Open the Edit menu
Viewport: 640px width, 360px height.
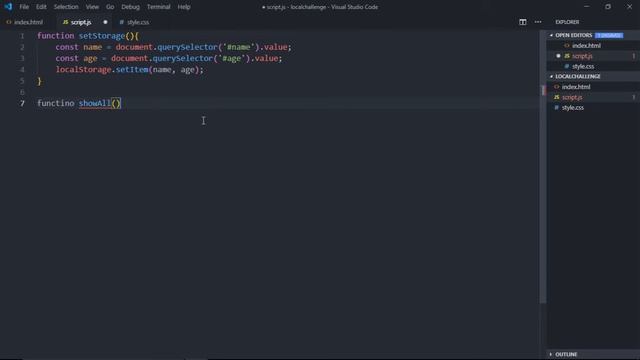[41, 7]
